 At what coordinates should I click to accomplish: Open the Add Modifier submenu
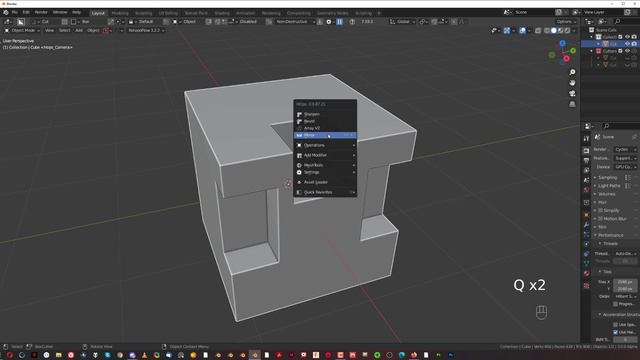click(x=325, y=155)
